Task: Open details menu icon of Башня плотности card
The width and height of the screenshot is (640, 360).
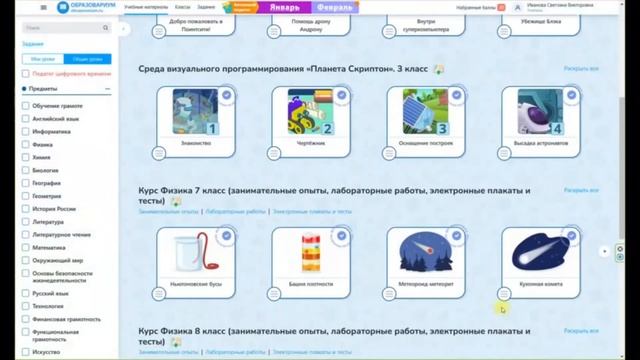Action: point(274,294)
